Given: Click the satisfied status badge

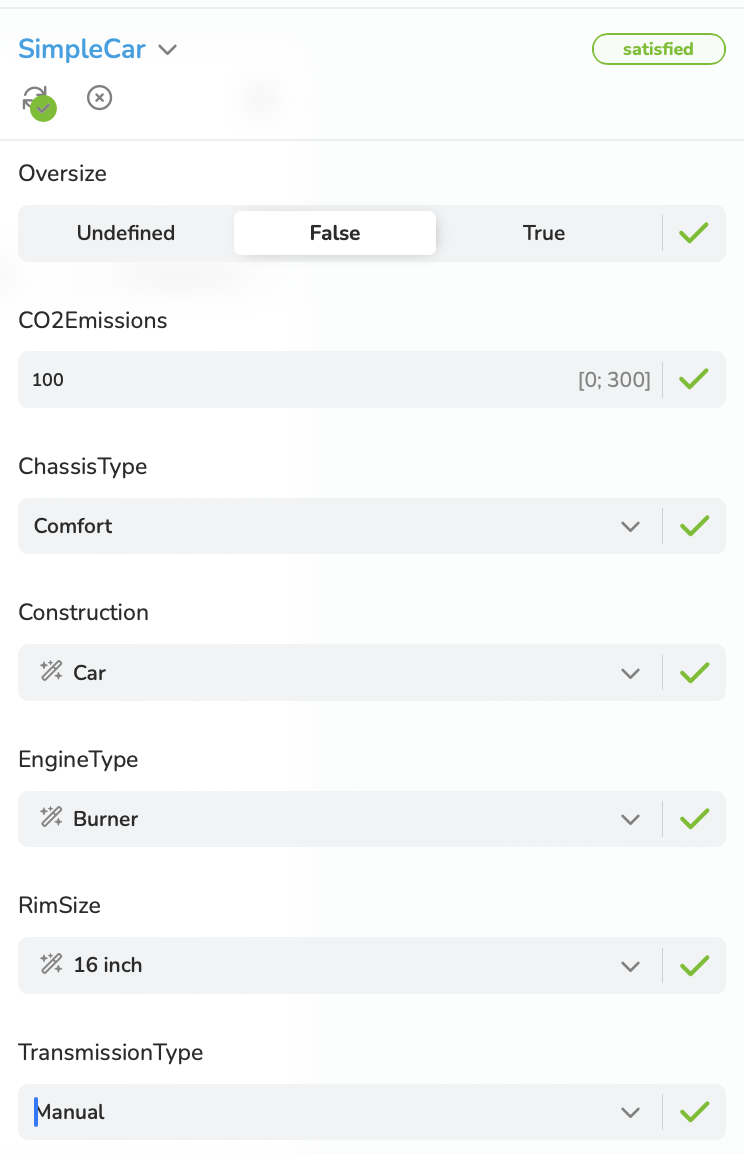Looking at the screenshot, I should [x=659, y=49].
